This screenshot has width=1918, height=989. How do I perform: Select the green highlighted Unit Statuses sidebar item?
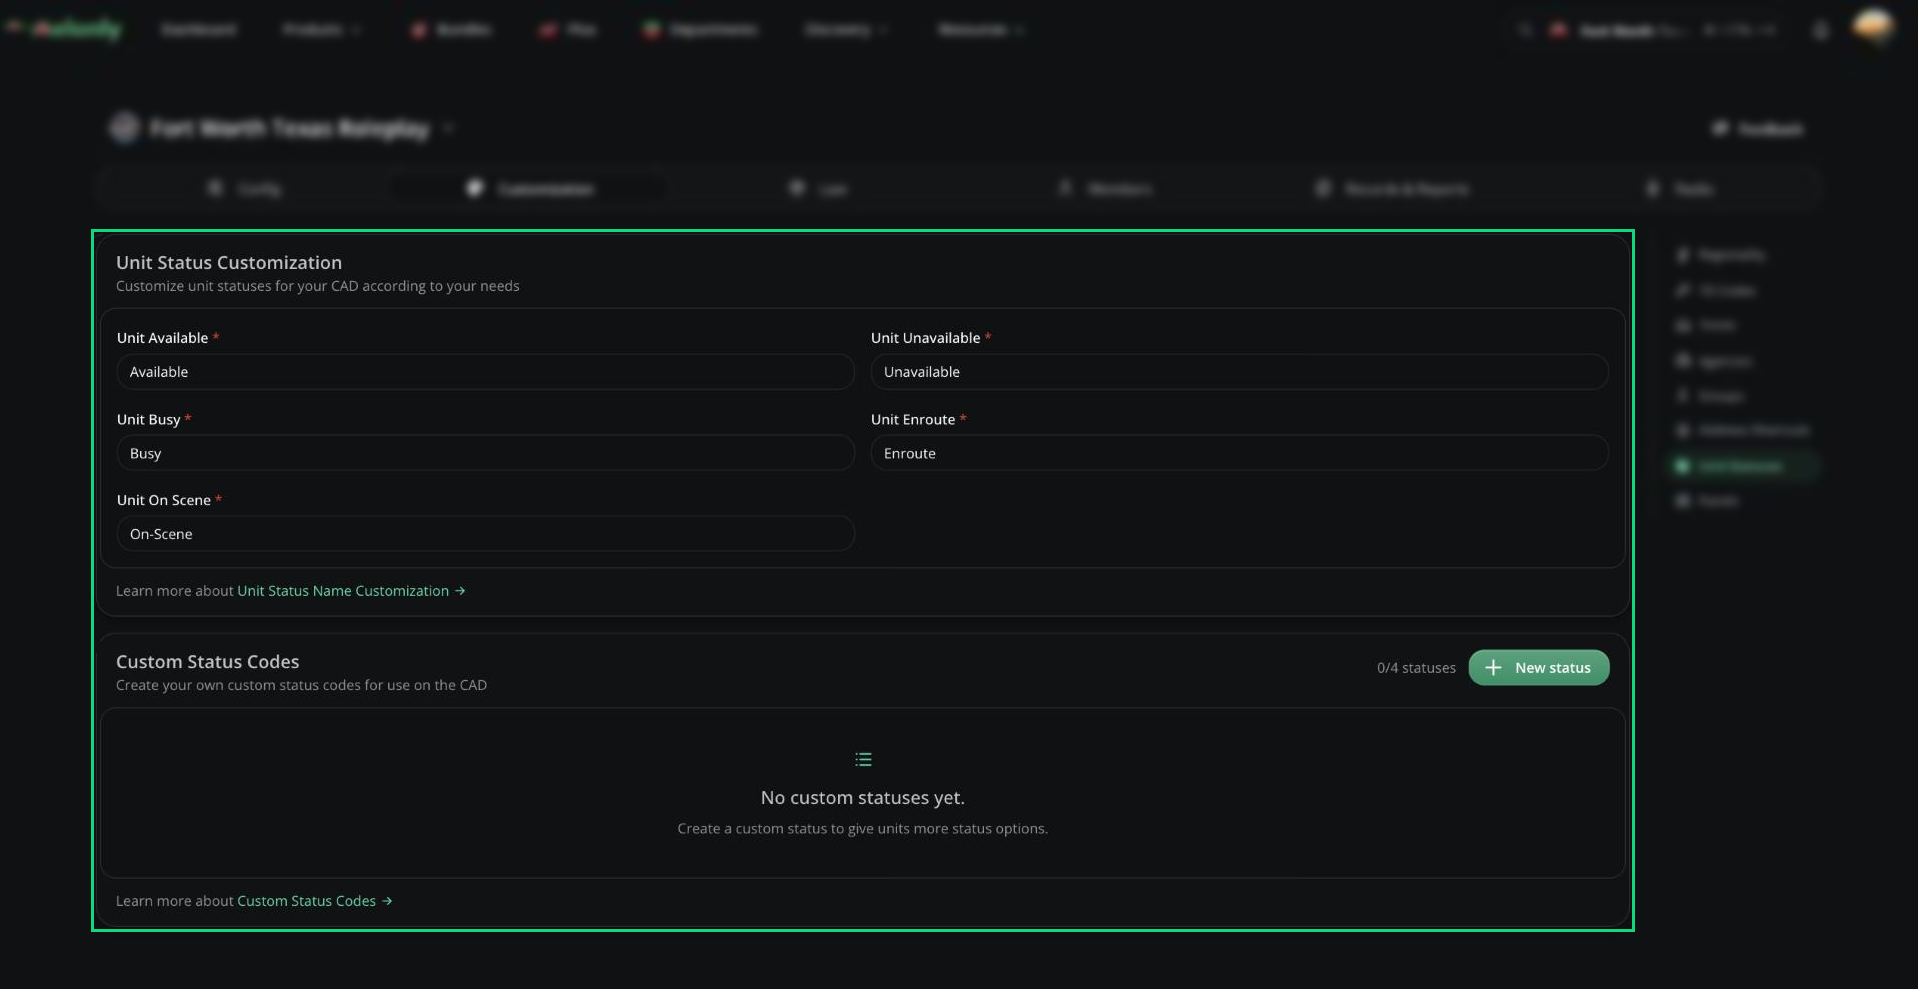pos(1743,466)
